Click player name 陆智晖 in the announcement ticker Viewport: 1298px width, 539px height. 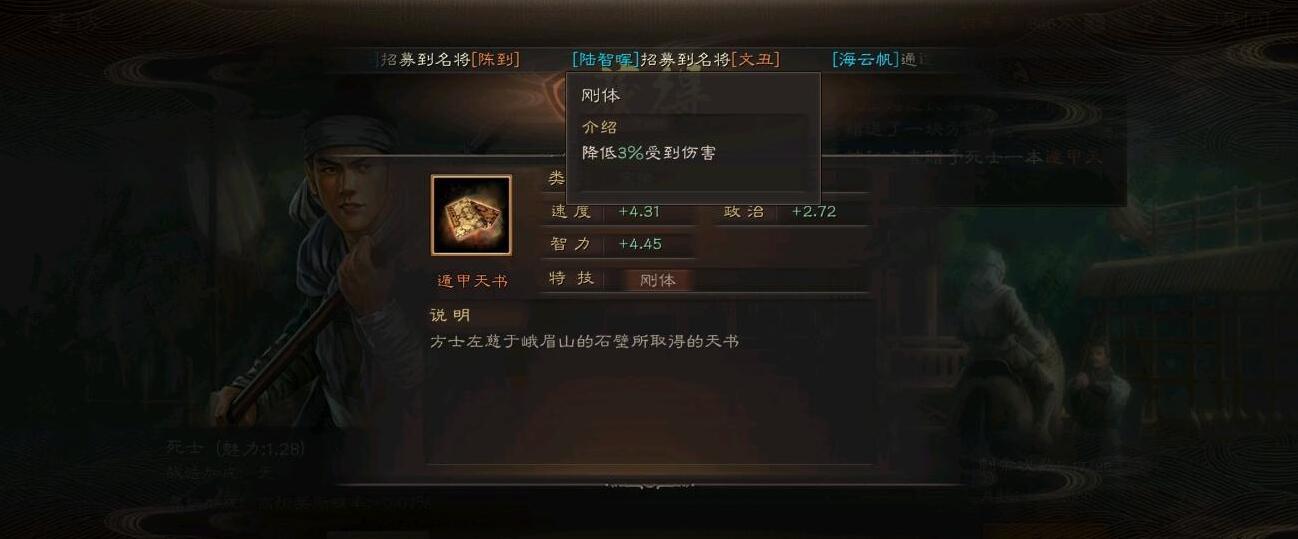pyautogui.click(x=606, y=59)
